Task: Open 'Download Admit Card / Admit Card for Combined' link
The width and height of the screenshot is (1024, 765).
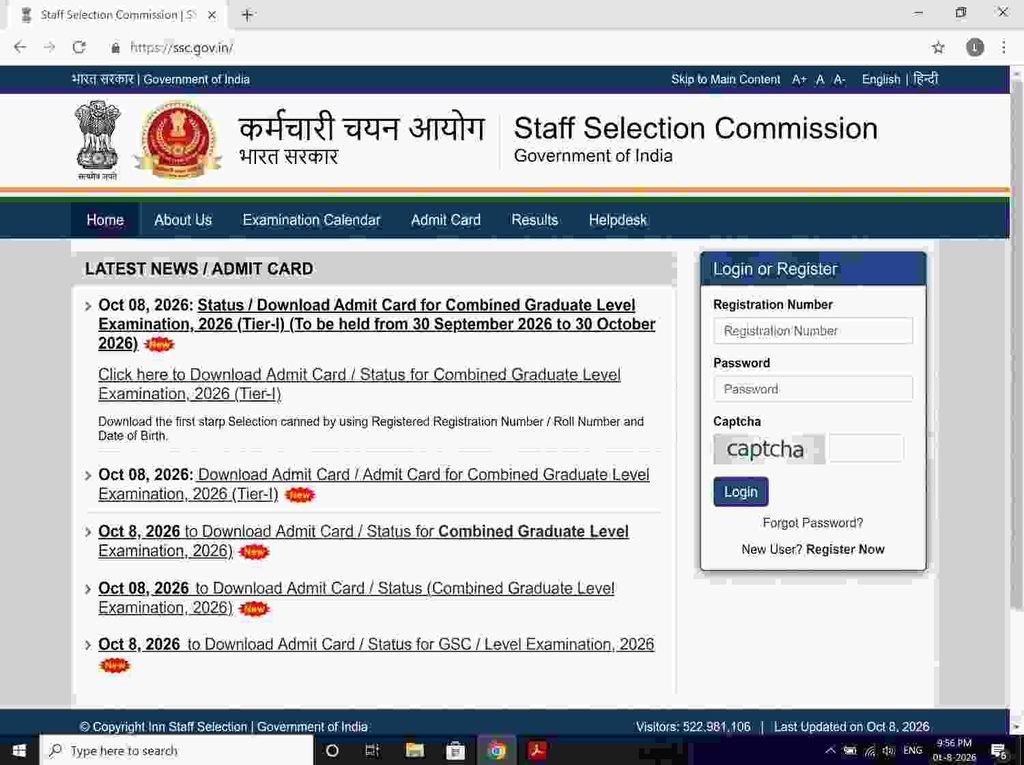Action: 374,484
